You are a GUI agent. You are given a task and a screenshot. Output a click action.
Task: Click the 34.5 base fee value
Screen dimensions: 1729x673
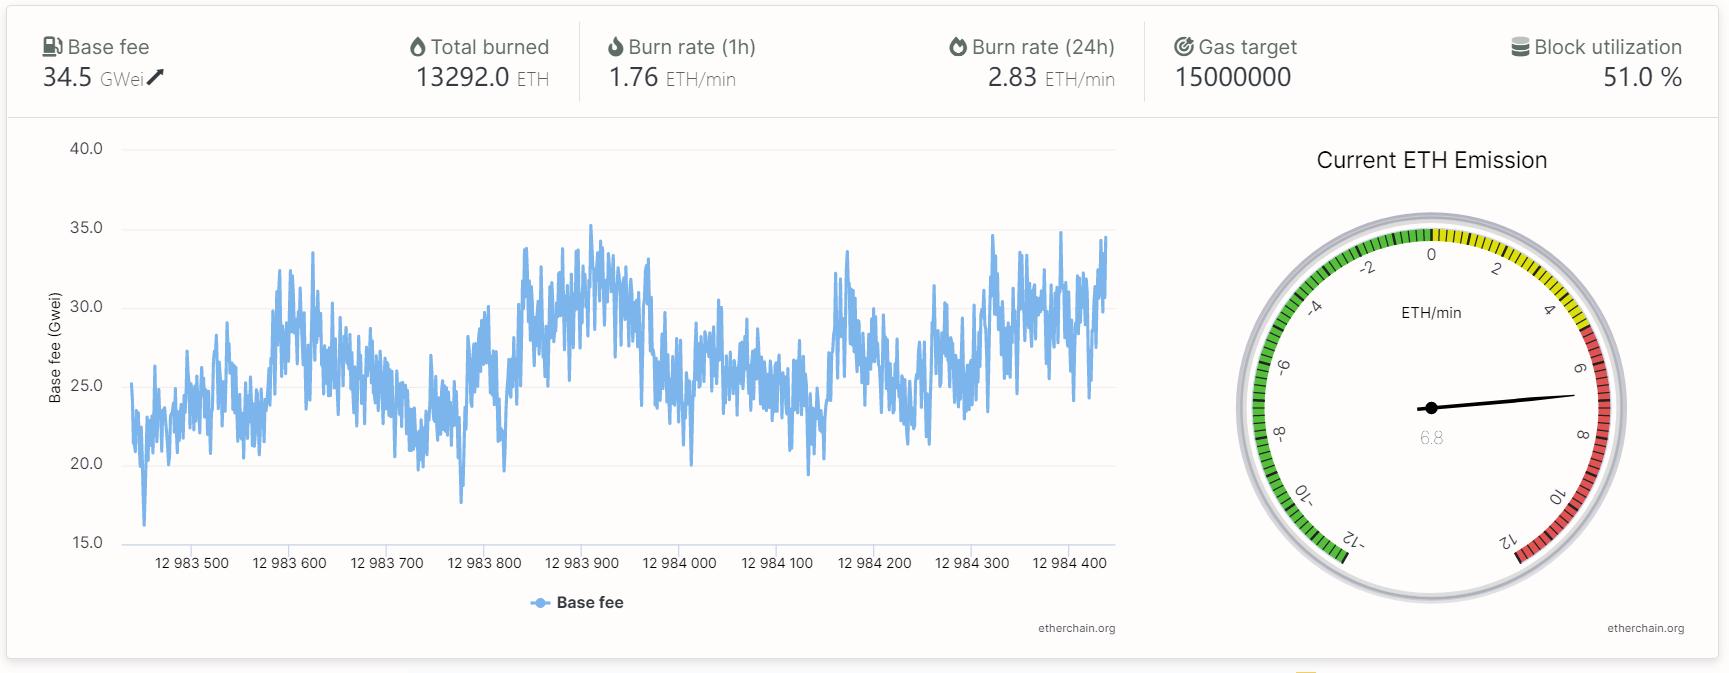click(x=67, y=78)
